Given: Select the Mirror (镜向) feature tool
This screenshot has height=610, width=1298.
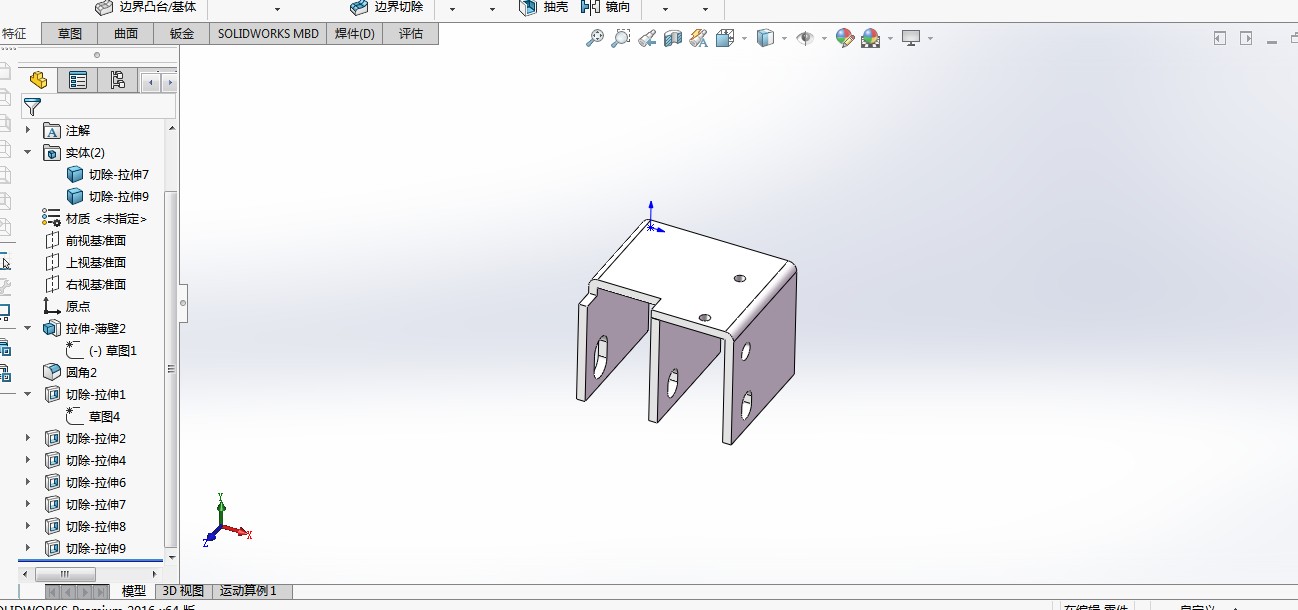Looking at the screenshot, I should 606,7.
